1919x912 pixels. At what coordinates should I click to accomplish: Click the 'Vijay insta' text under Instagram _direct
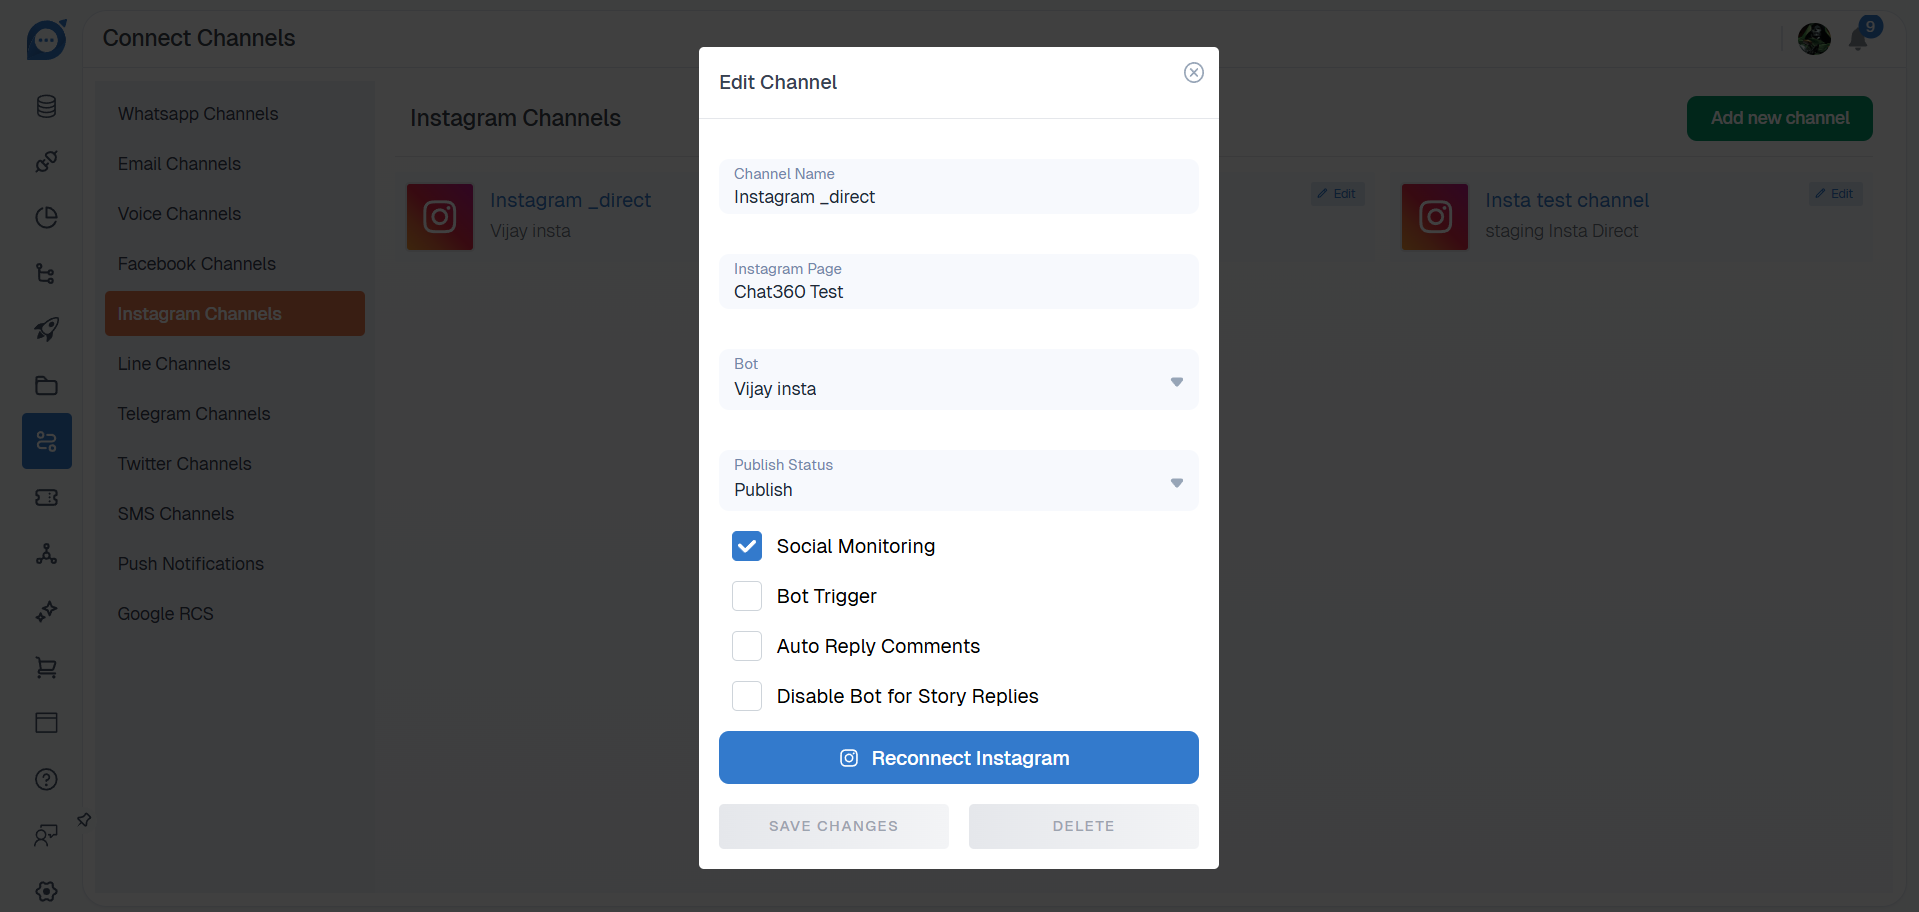[530, 231]
